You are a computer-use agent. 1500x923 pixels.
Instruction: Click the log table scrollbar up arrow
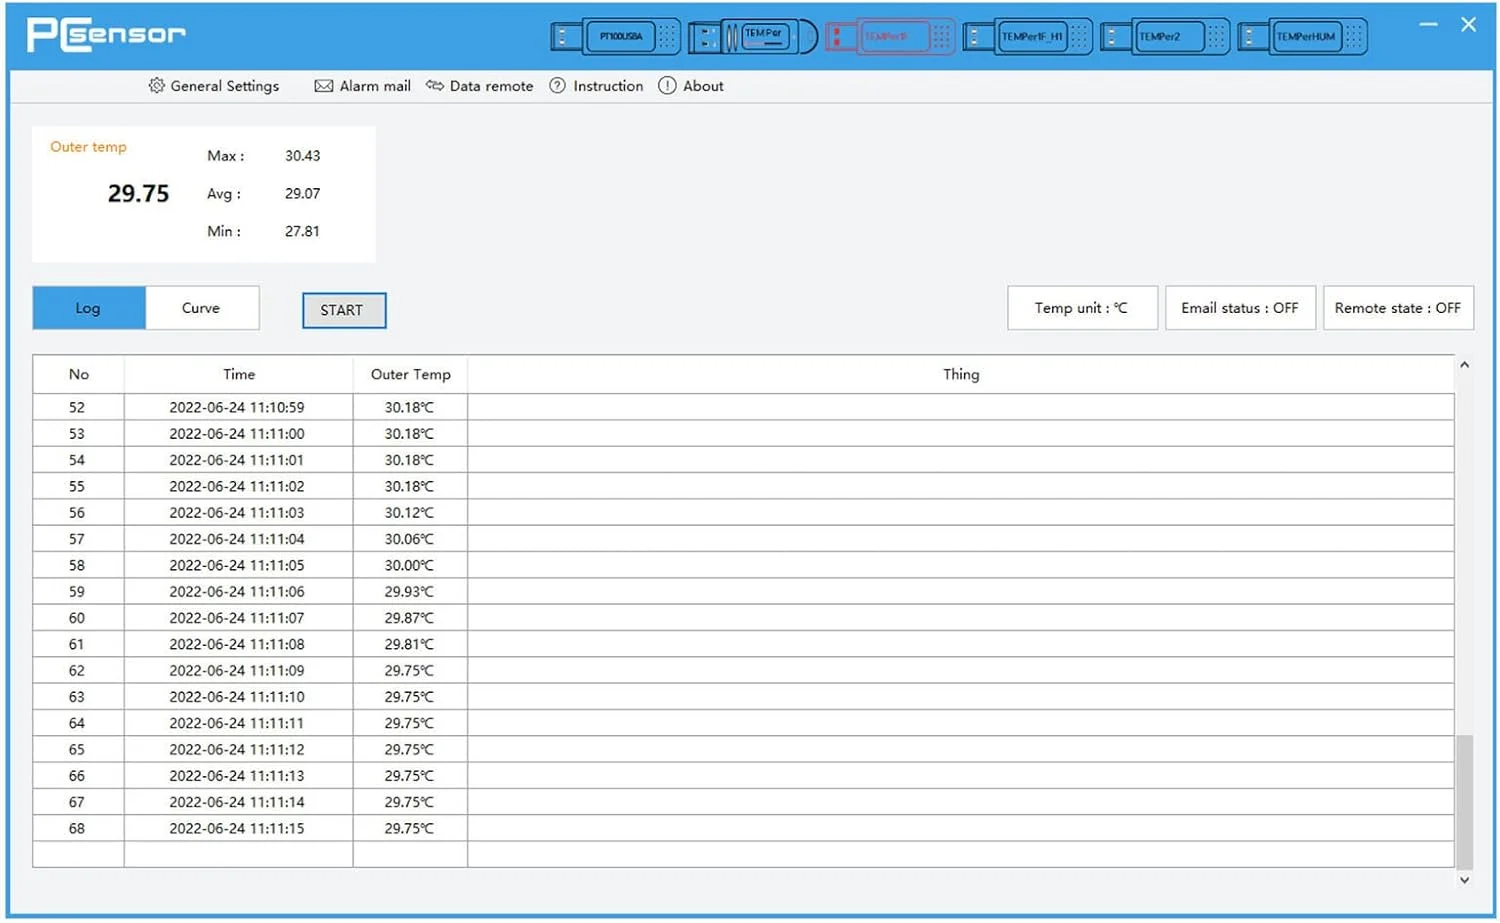tap(1464, 366)
